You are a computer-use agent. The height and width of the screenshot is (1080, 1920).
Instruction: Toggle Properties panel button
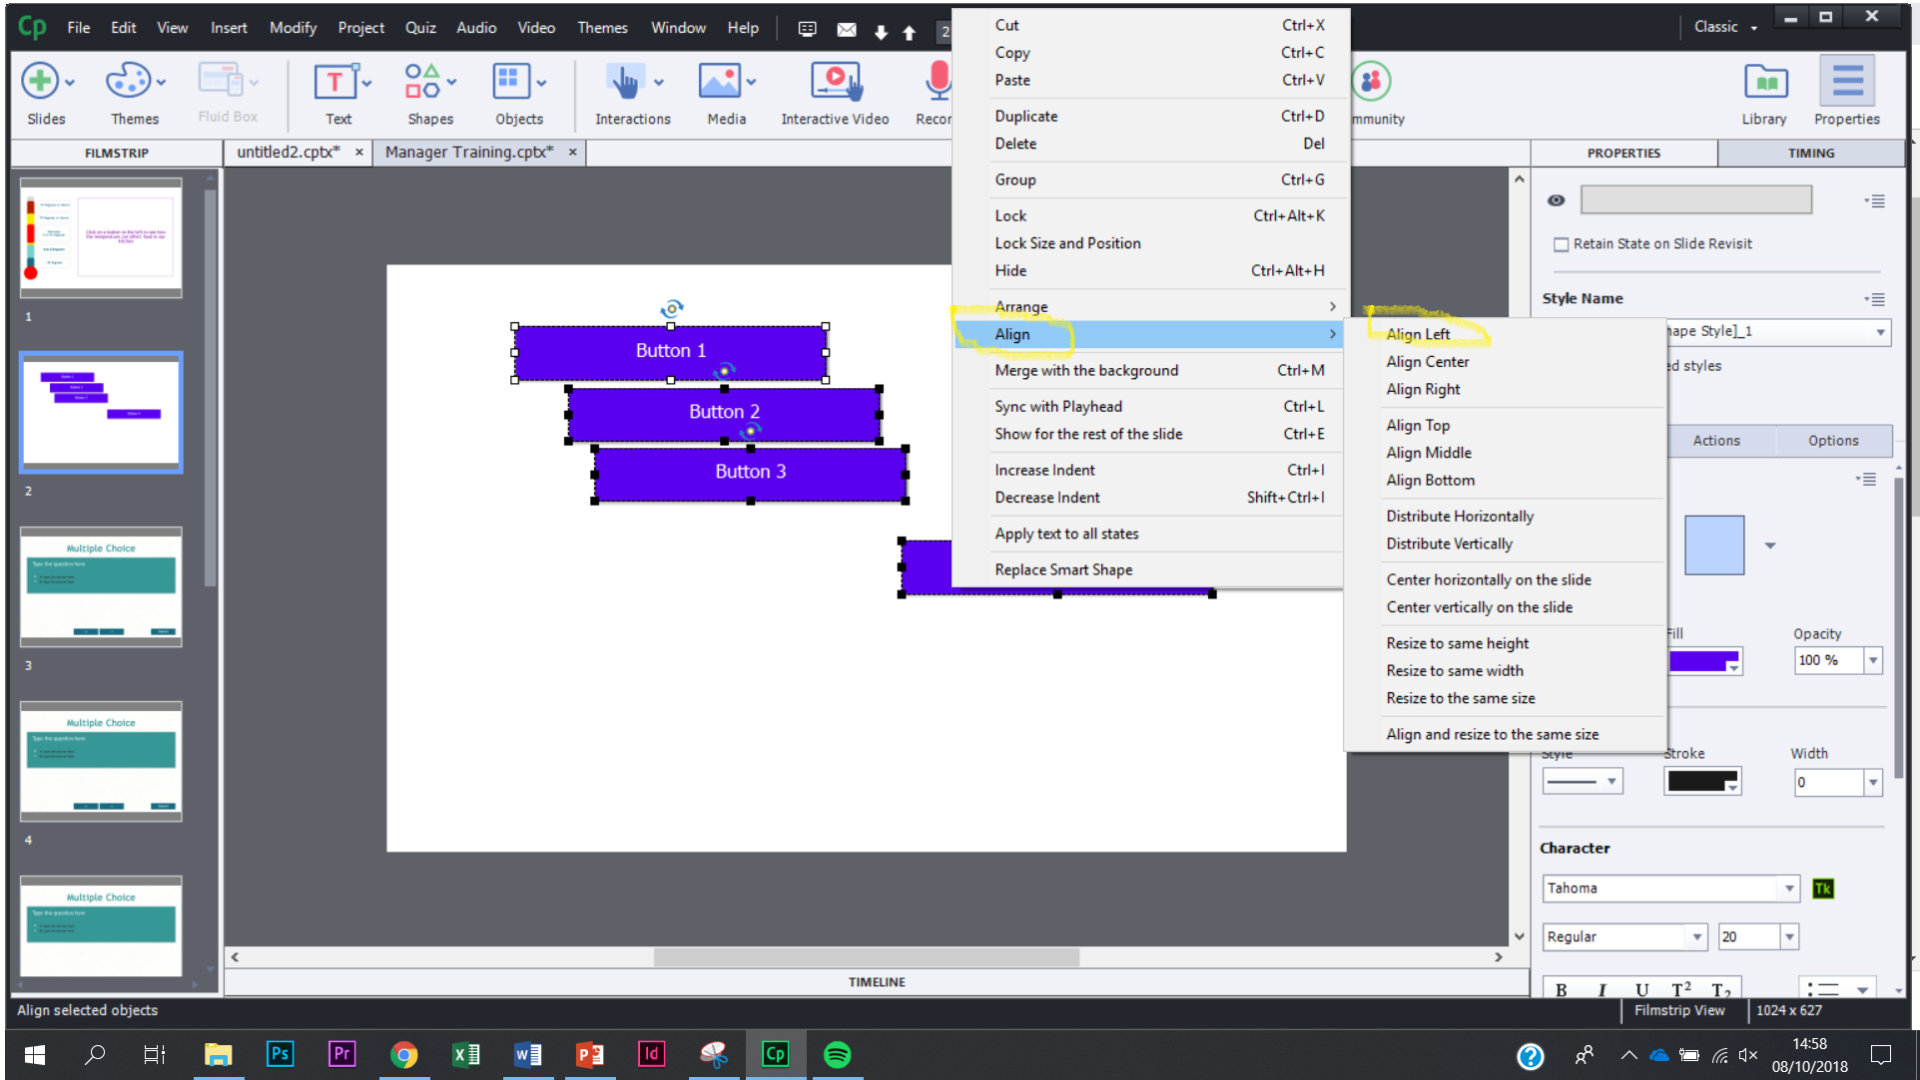tap(1846, 82)
